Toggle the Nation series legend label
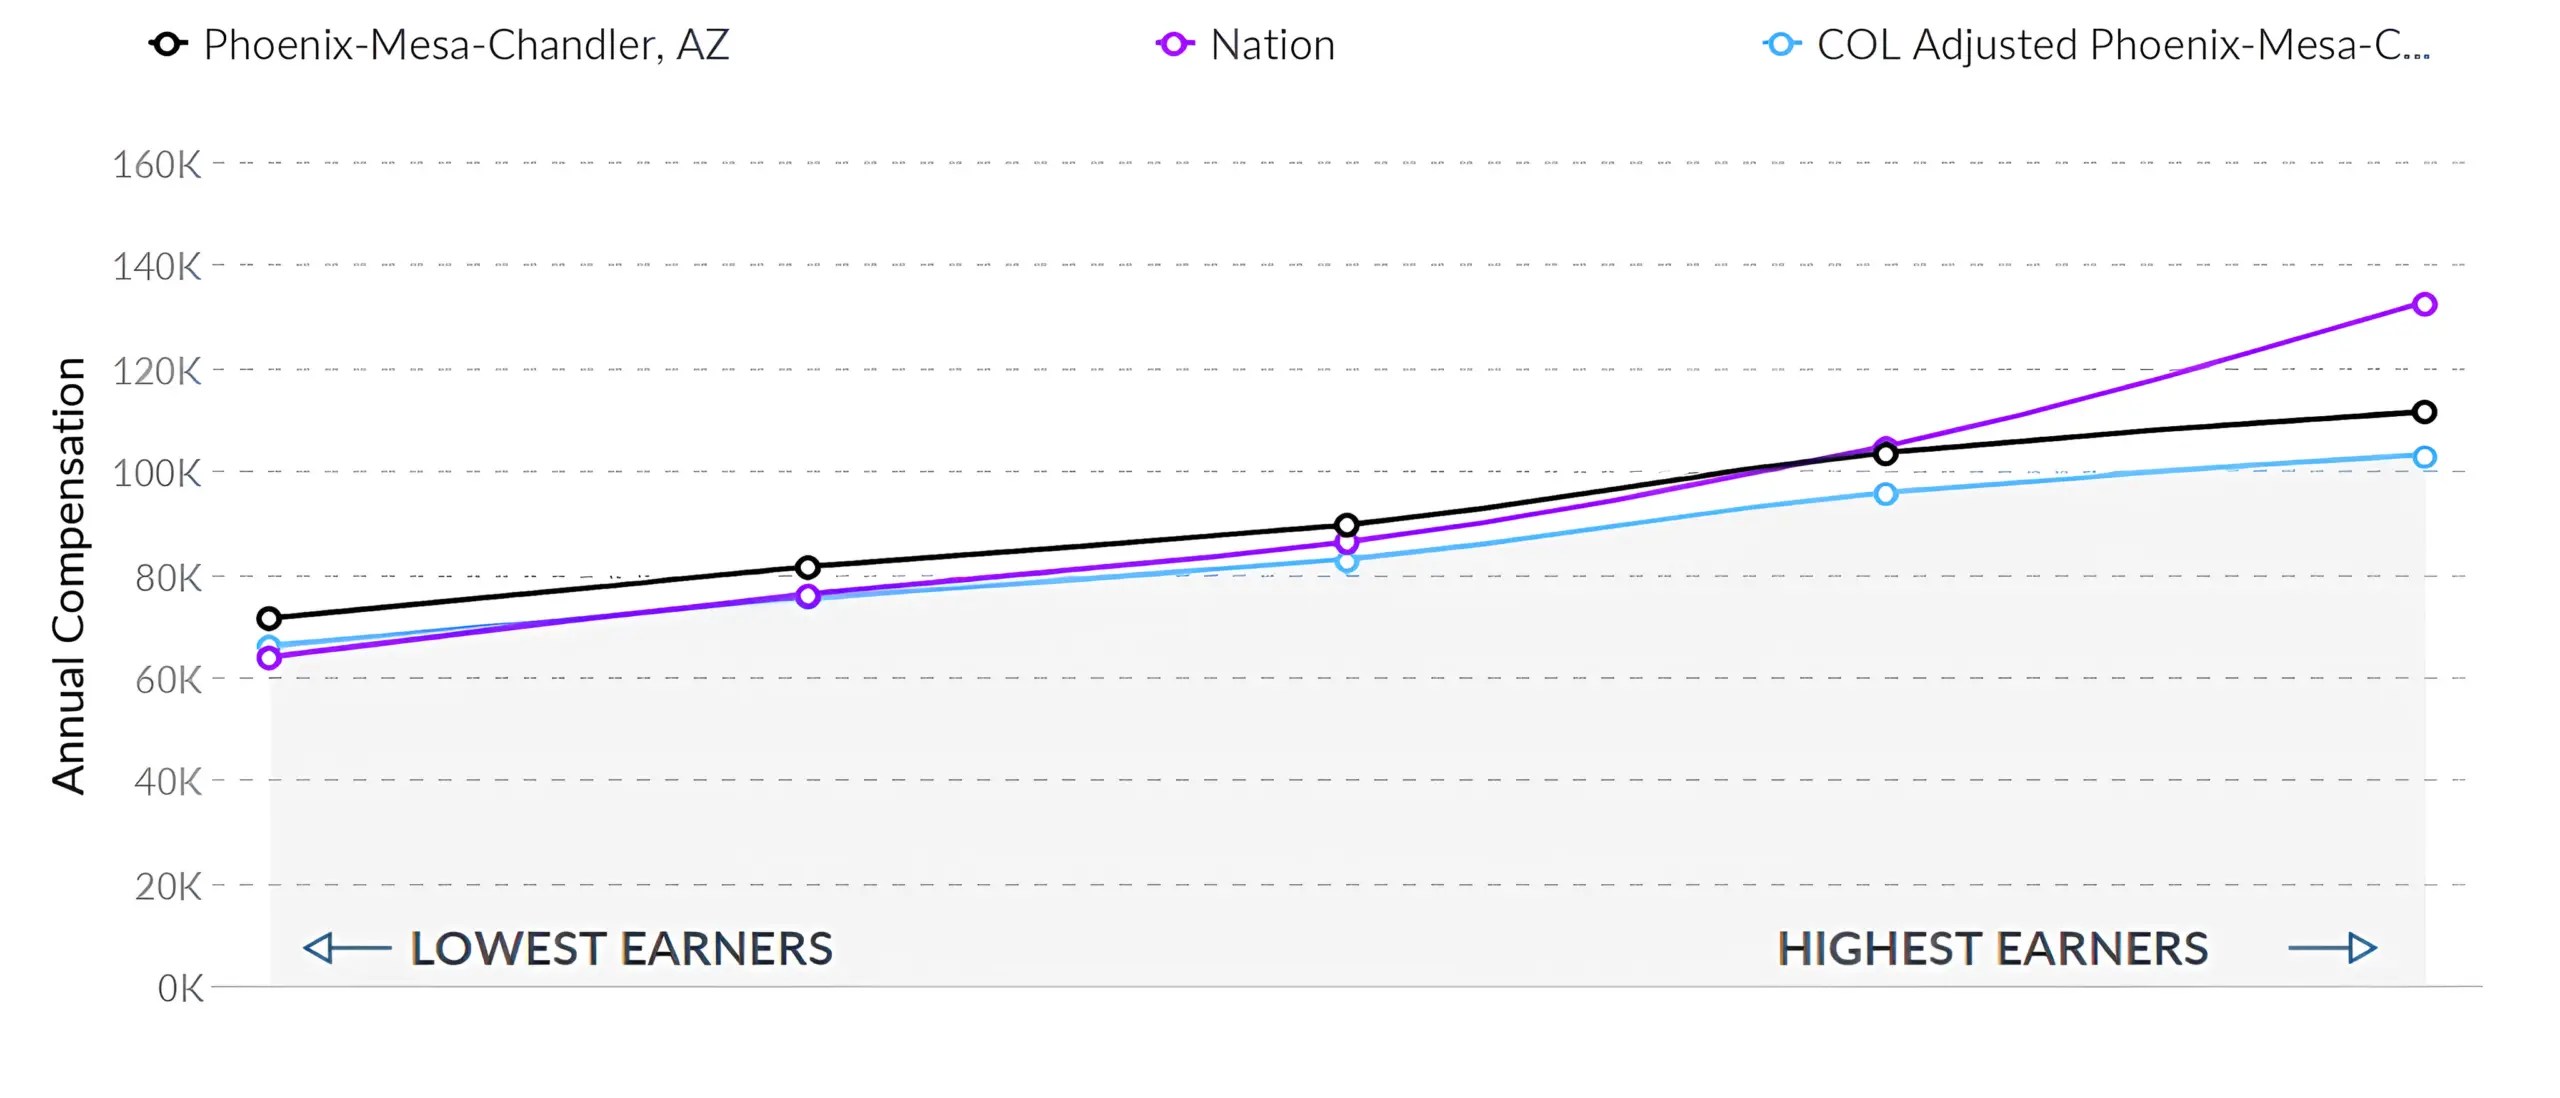 click(x=1272, y=45)
